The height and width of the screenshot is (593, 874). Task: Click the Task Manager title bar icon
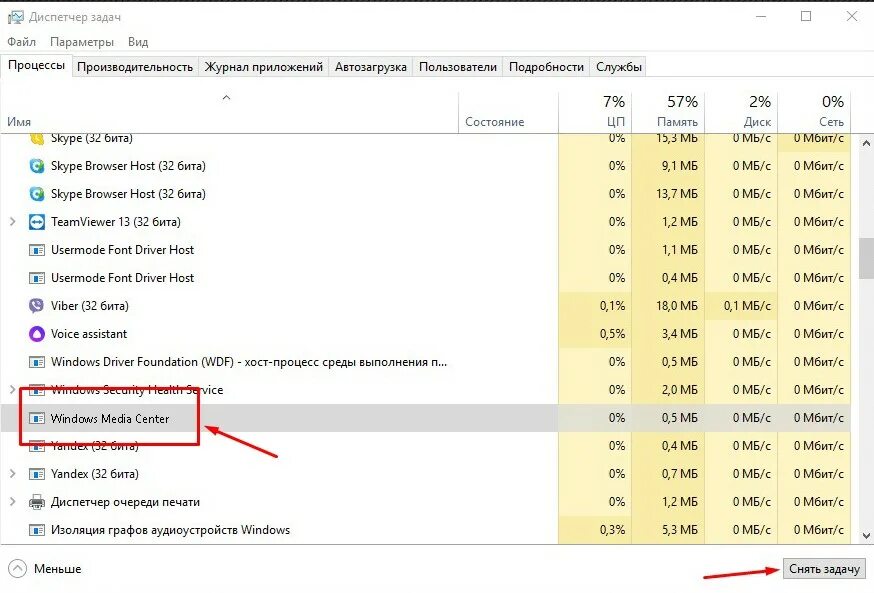(16, 17)
